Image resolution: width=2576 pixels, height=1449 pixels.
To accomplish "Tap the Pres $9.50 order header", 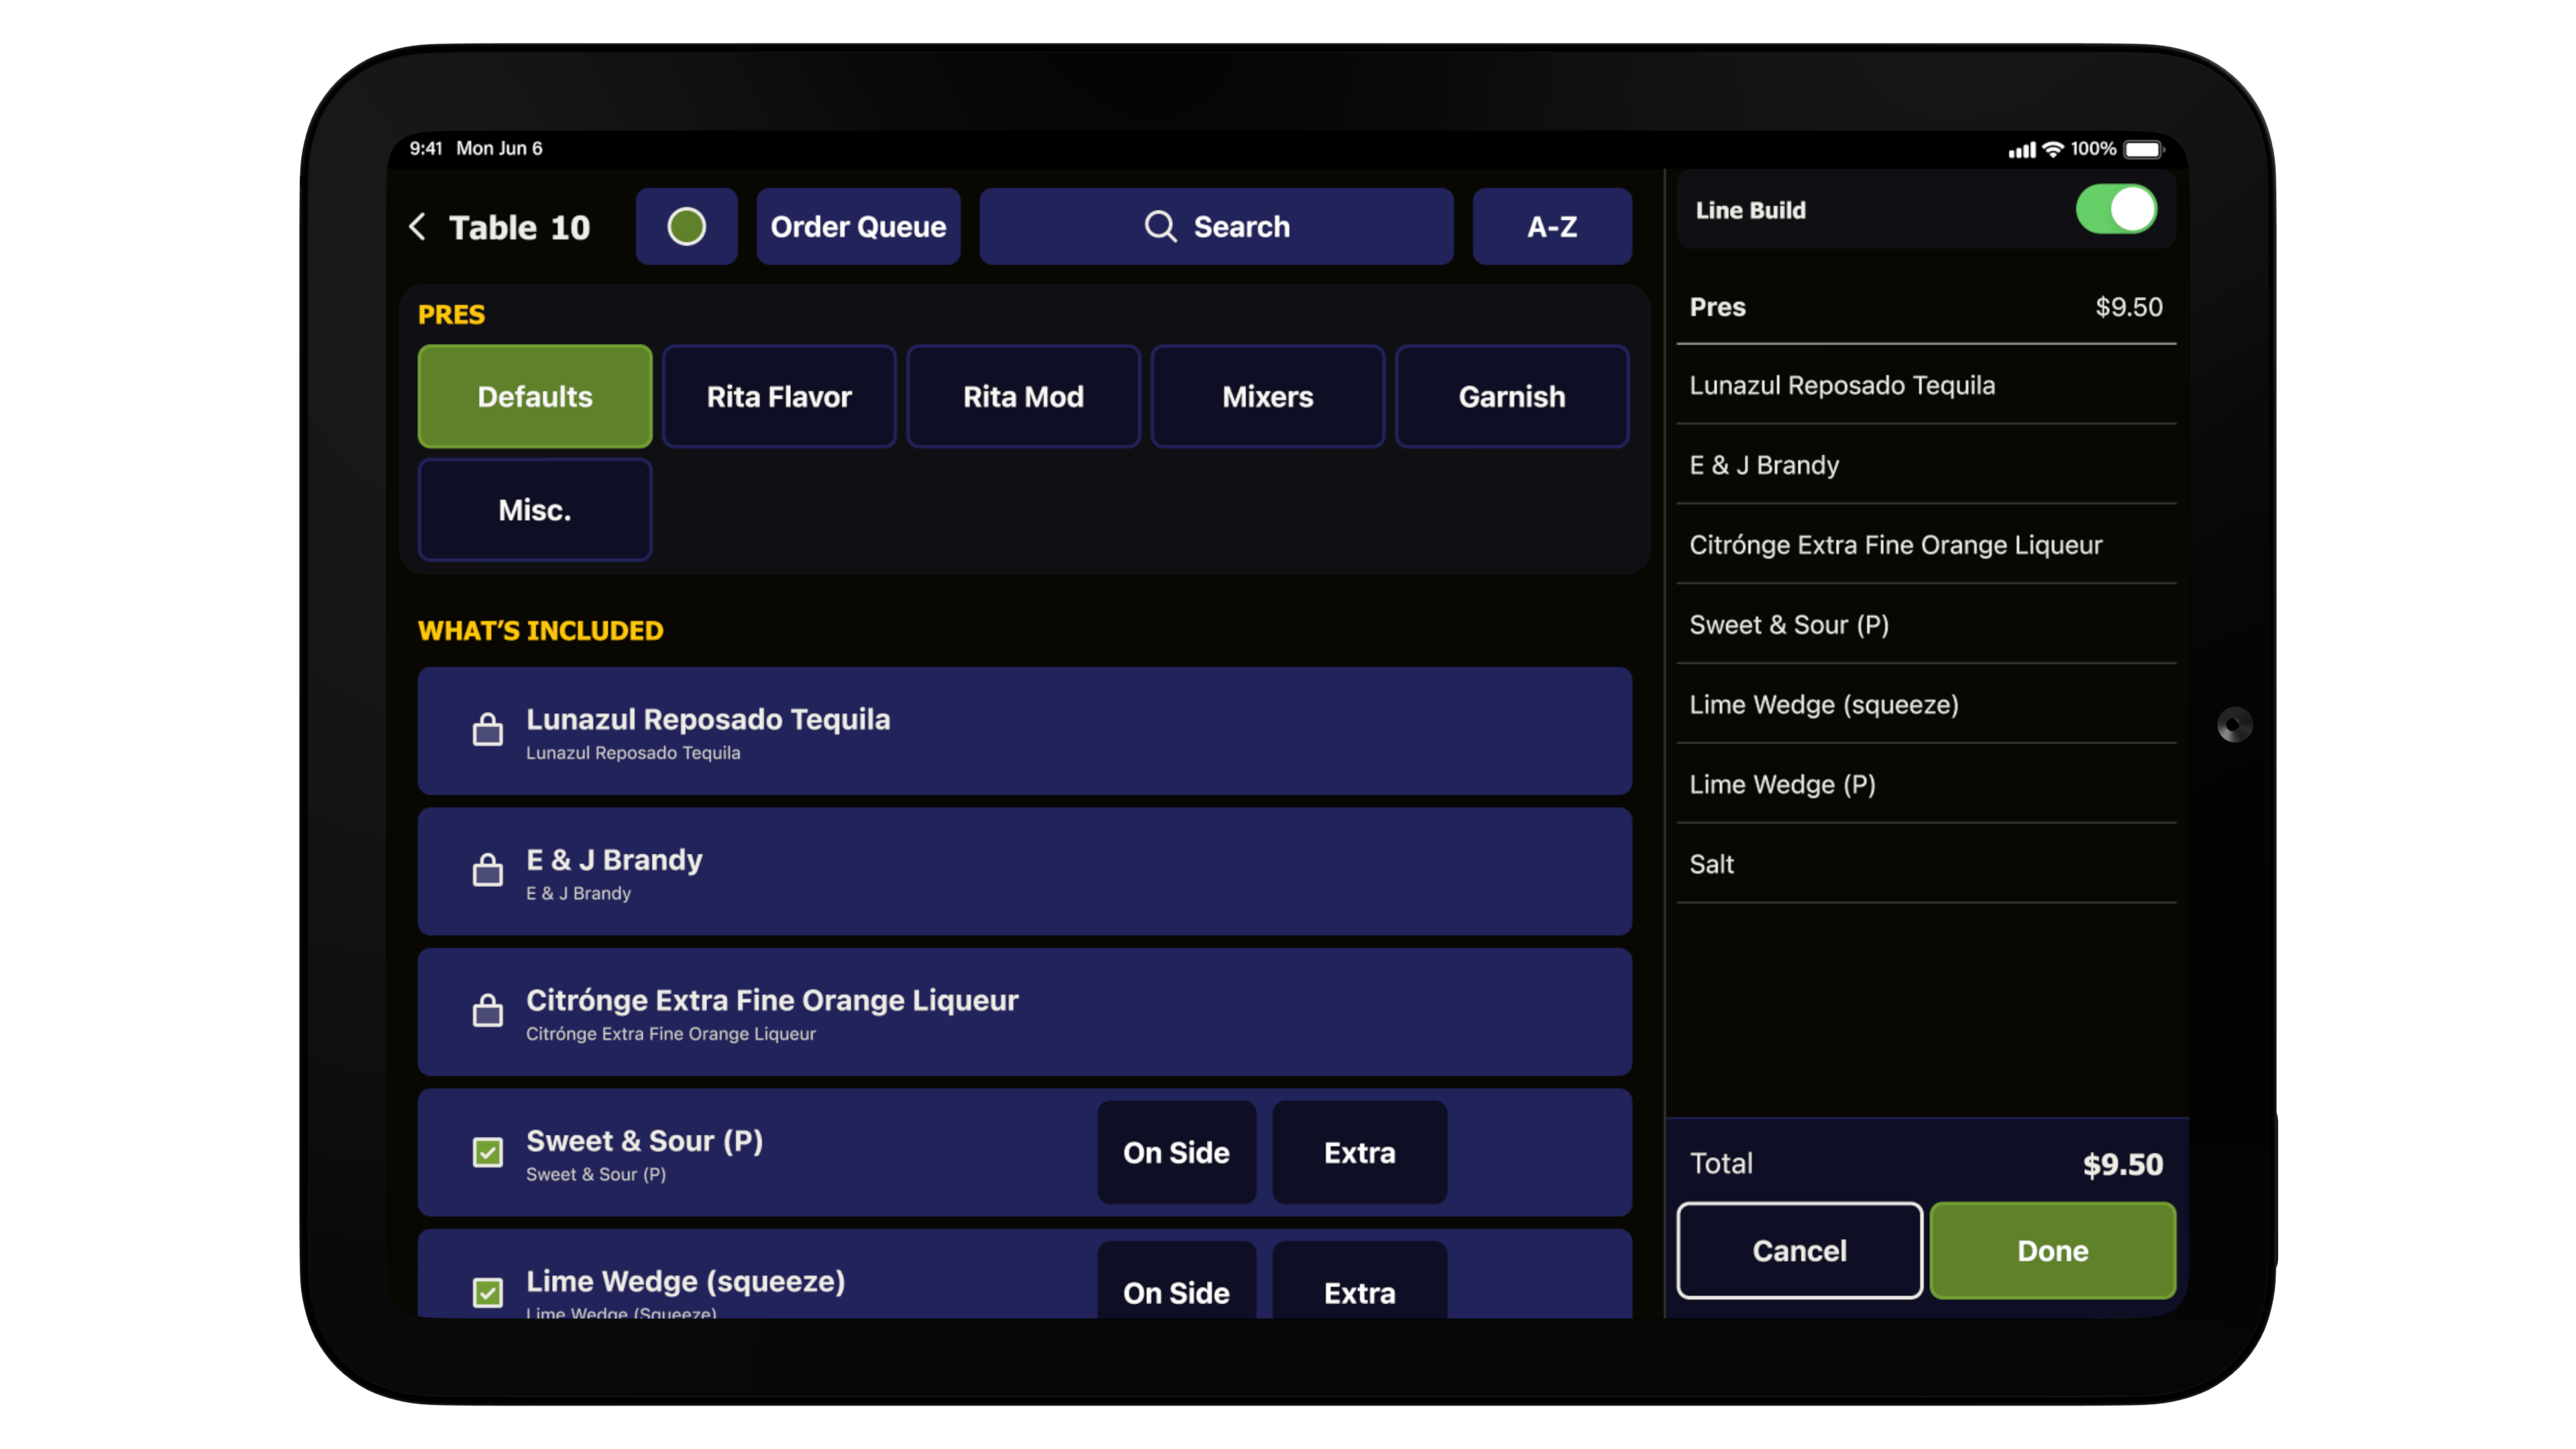I will pos(1926,307).
